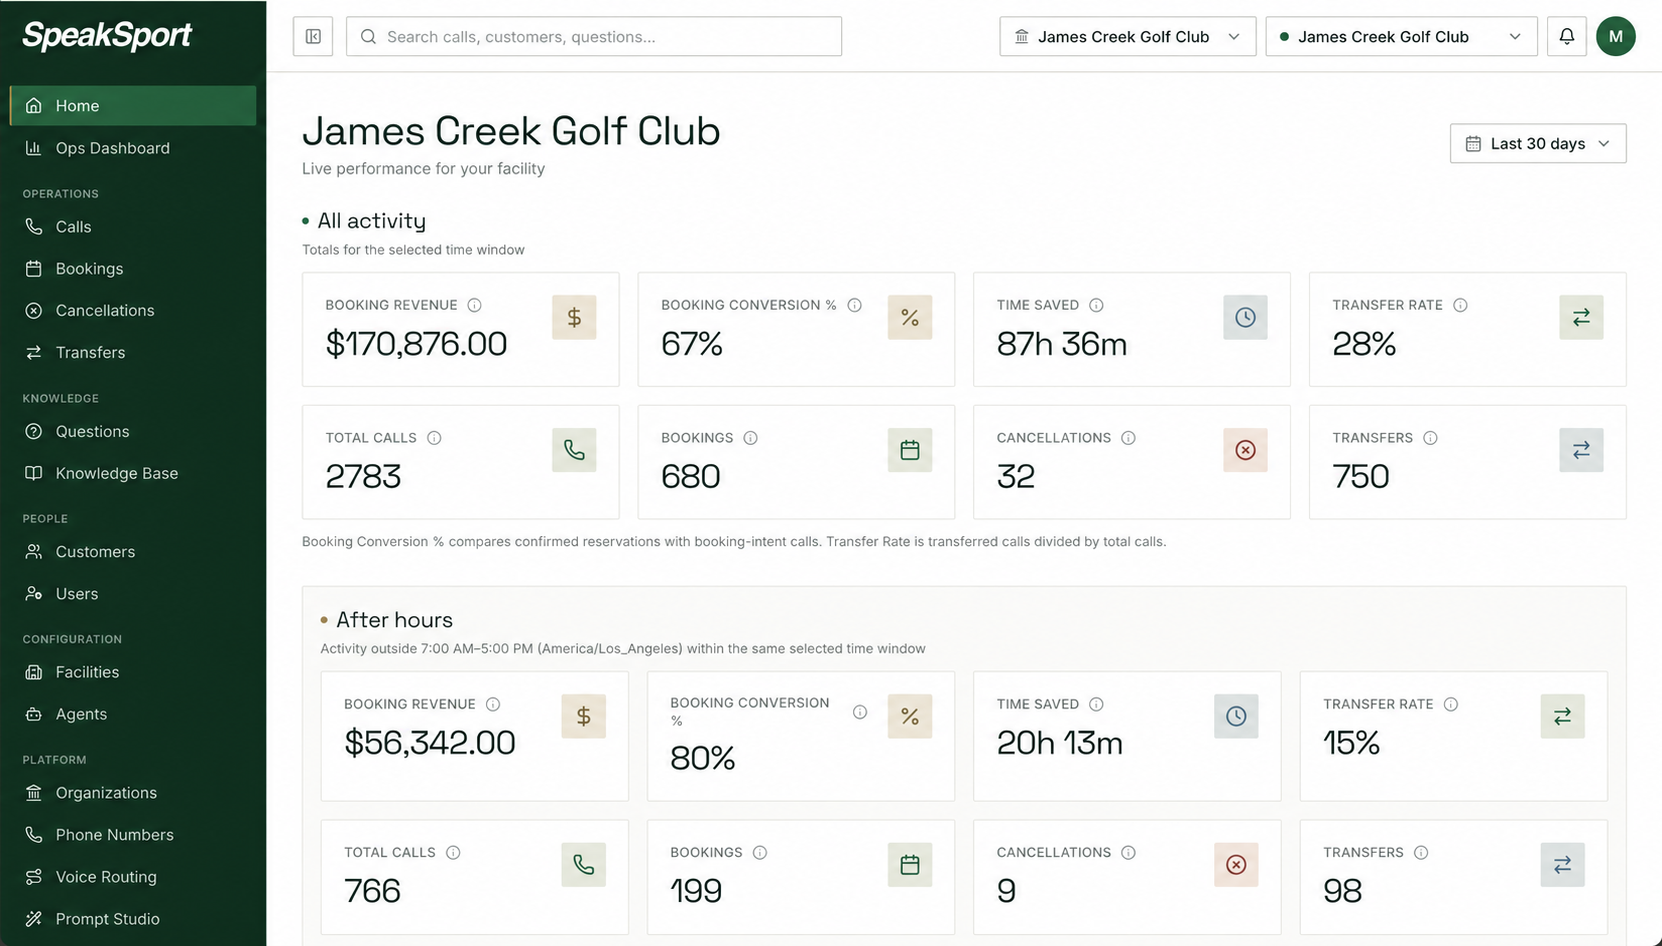Click info icon beside After hours Transfer Rate
This screenshot has height=946, width=1662.
[x=1451, y=704]
